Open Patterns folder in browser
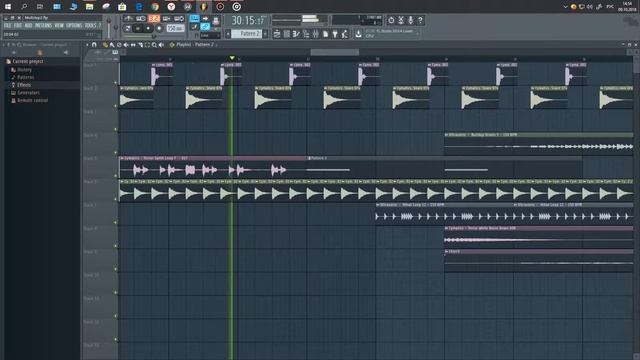The height and width of the screenshot is (360, 640). 25,77
